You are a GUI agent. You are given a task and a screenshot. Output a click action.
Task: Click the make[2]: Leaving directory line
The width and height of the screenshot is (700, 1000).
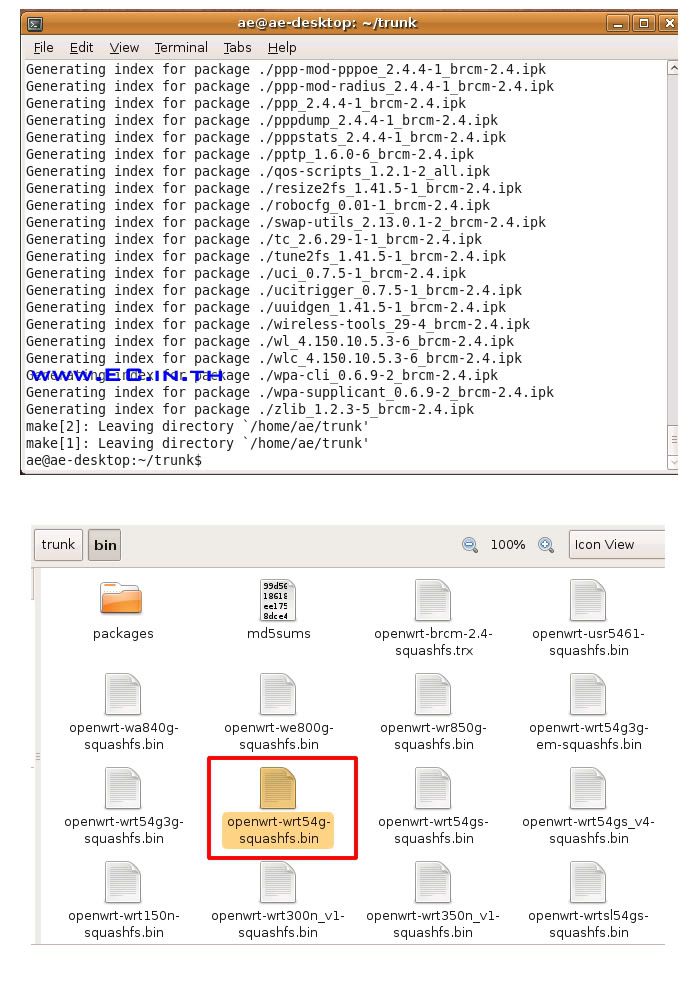[x=197, y=426]
